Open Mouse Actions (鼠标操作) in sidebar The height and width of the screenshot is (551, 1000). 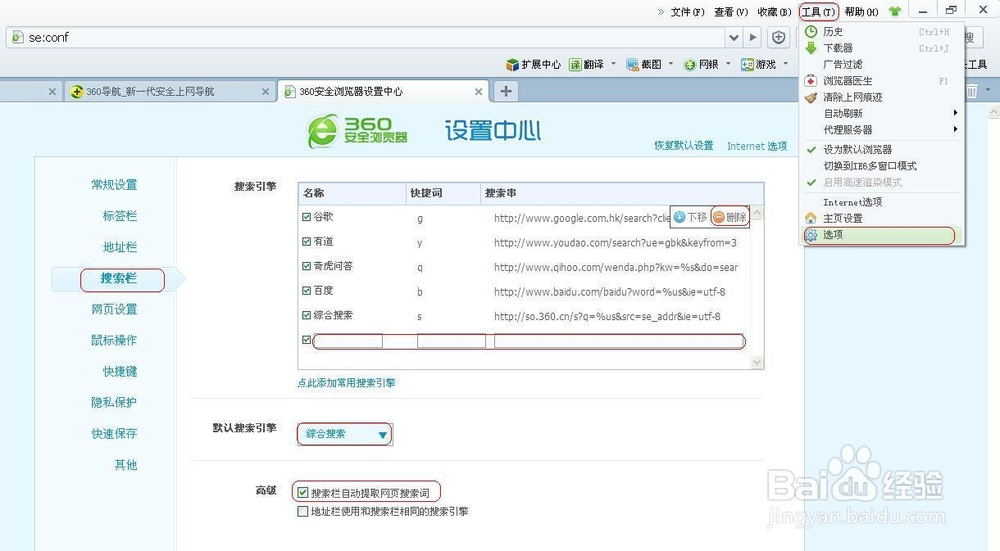pos(114,341)
